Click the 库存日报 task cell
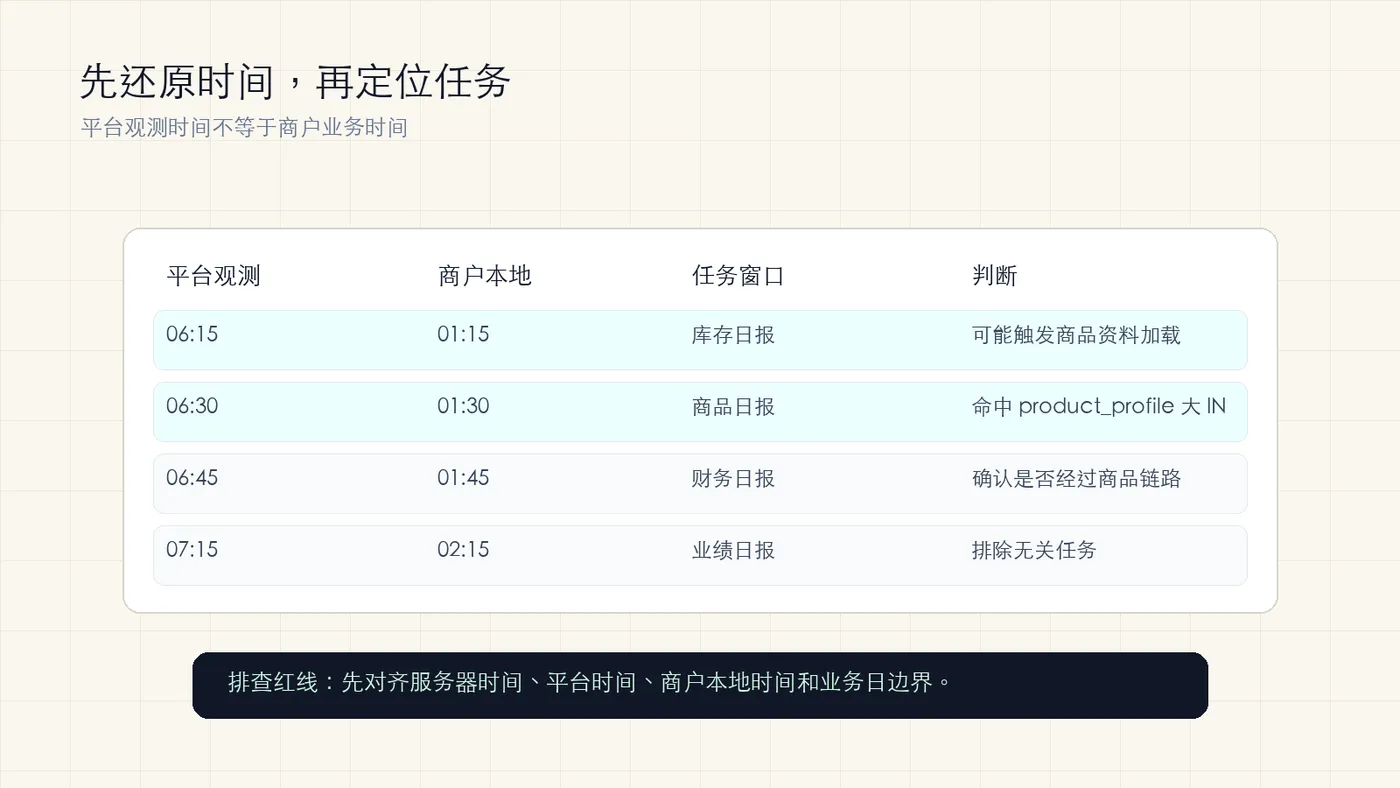 coord(733,335)
